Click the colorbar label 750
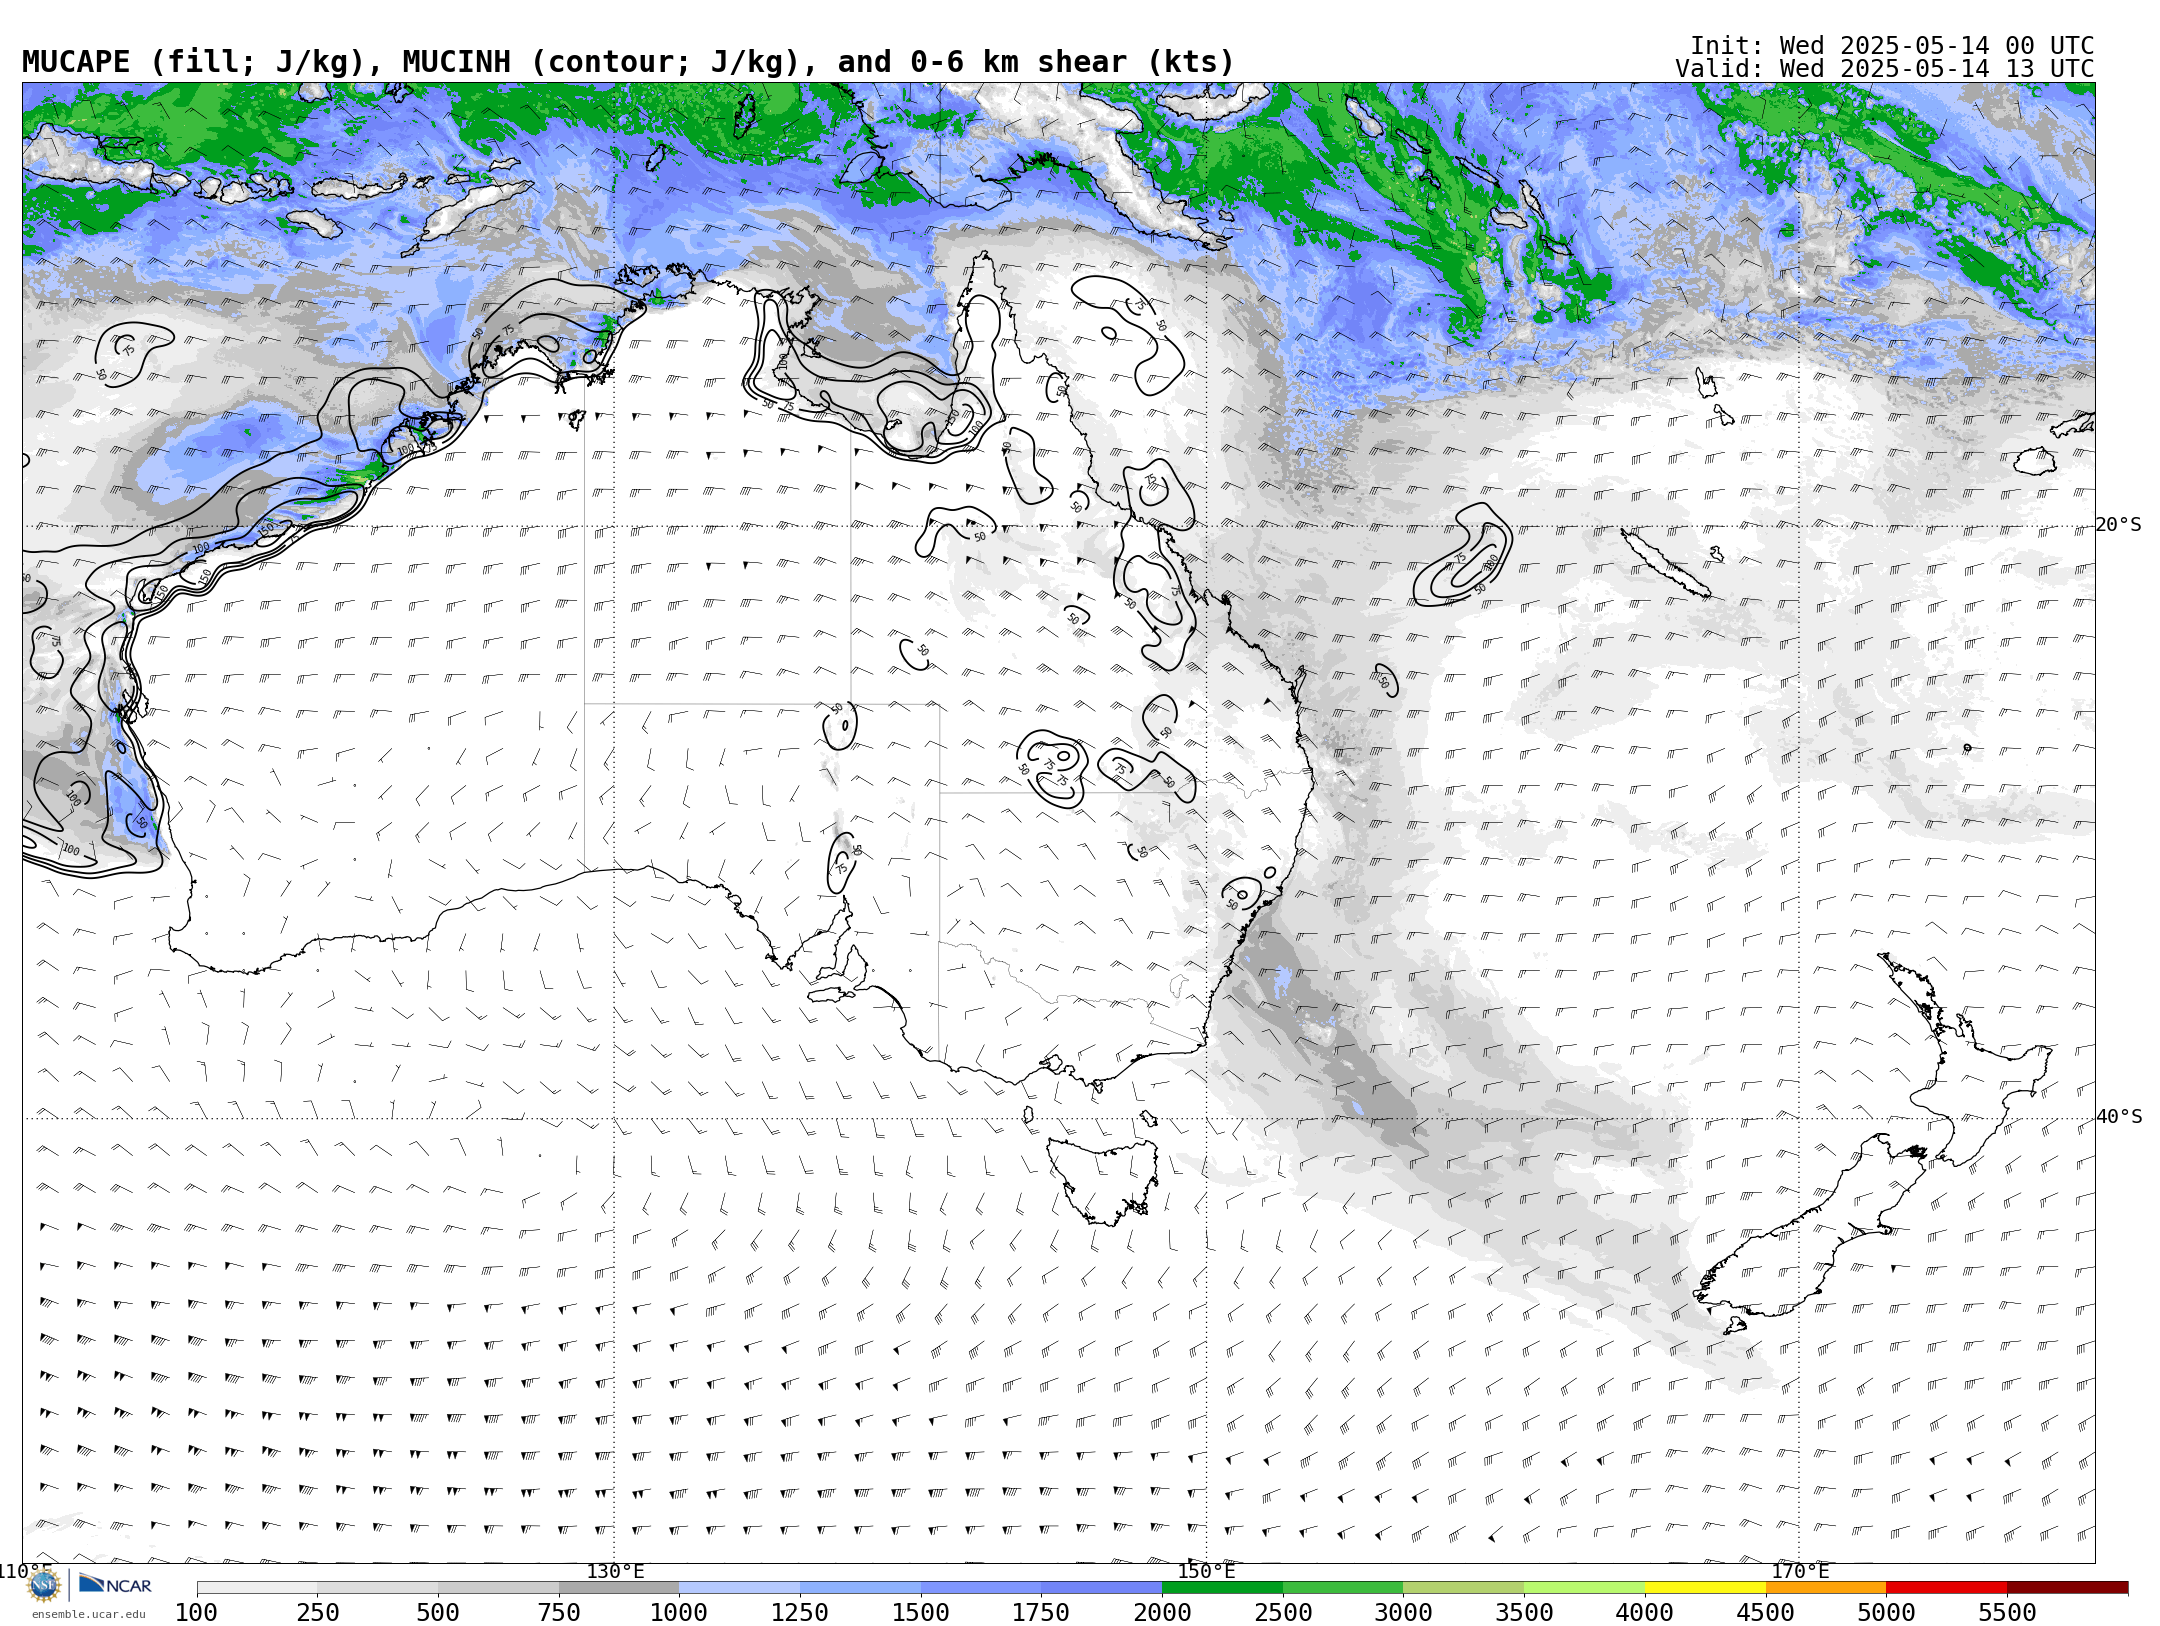 tap(559, 1613)
